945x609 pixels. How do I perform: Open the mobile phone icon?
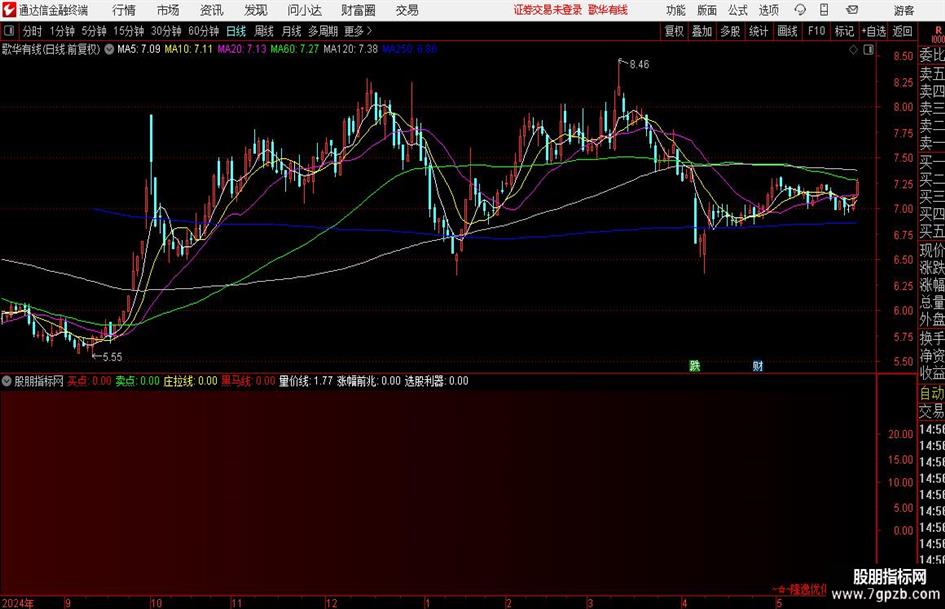pos(824,10)
